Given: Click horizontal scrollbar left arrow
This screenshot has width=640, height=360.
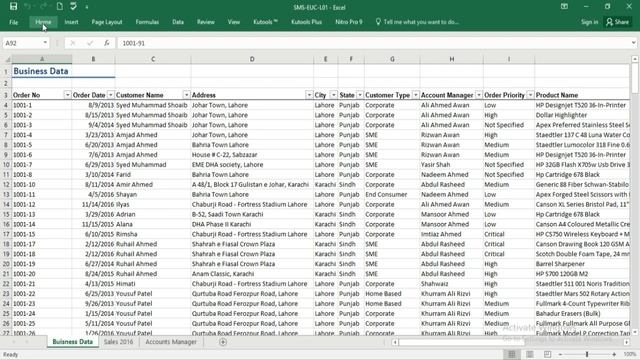Looking at the screenshot, I should (x=395, y=342).
